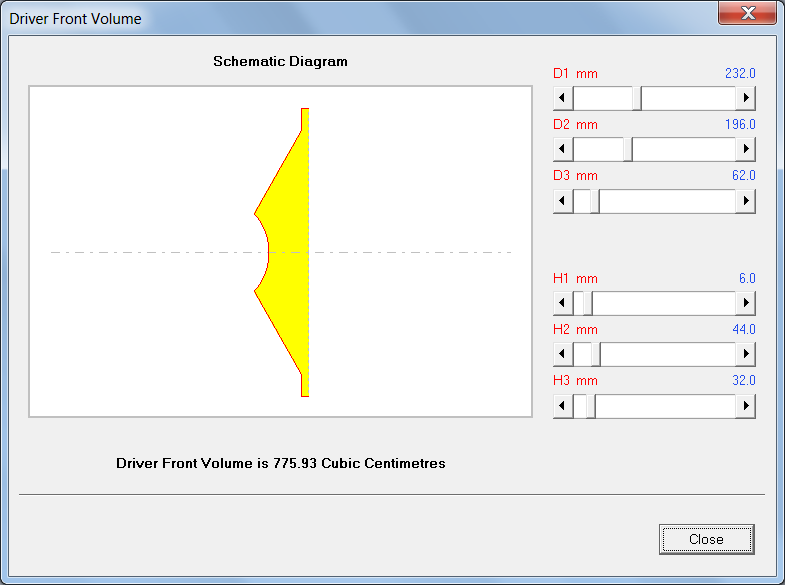Close the Driver Front Volume window

tap(747, 13)
